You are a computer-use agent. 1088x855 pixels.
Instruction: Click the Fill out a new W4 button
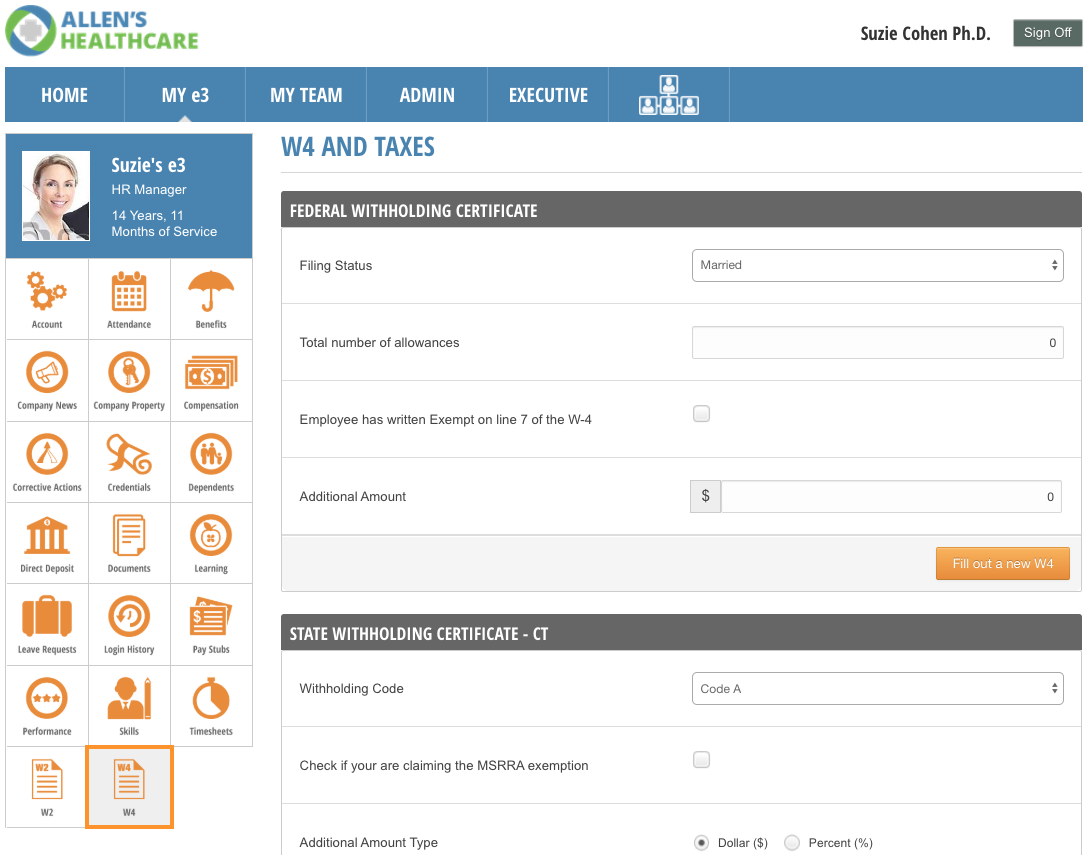pos(1002,564)
